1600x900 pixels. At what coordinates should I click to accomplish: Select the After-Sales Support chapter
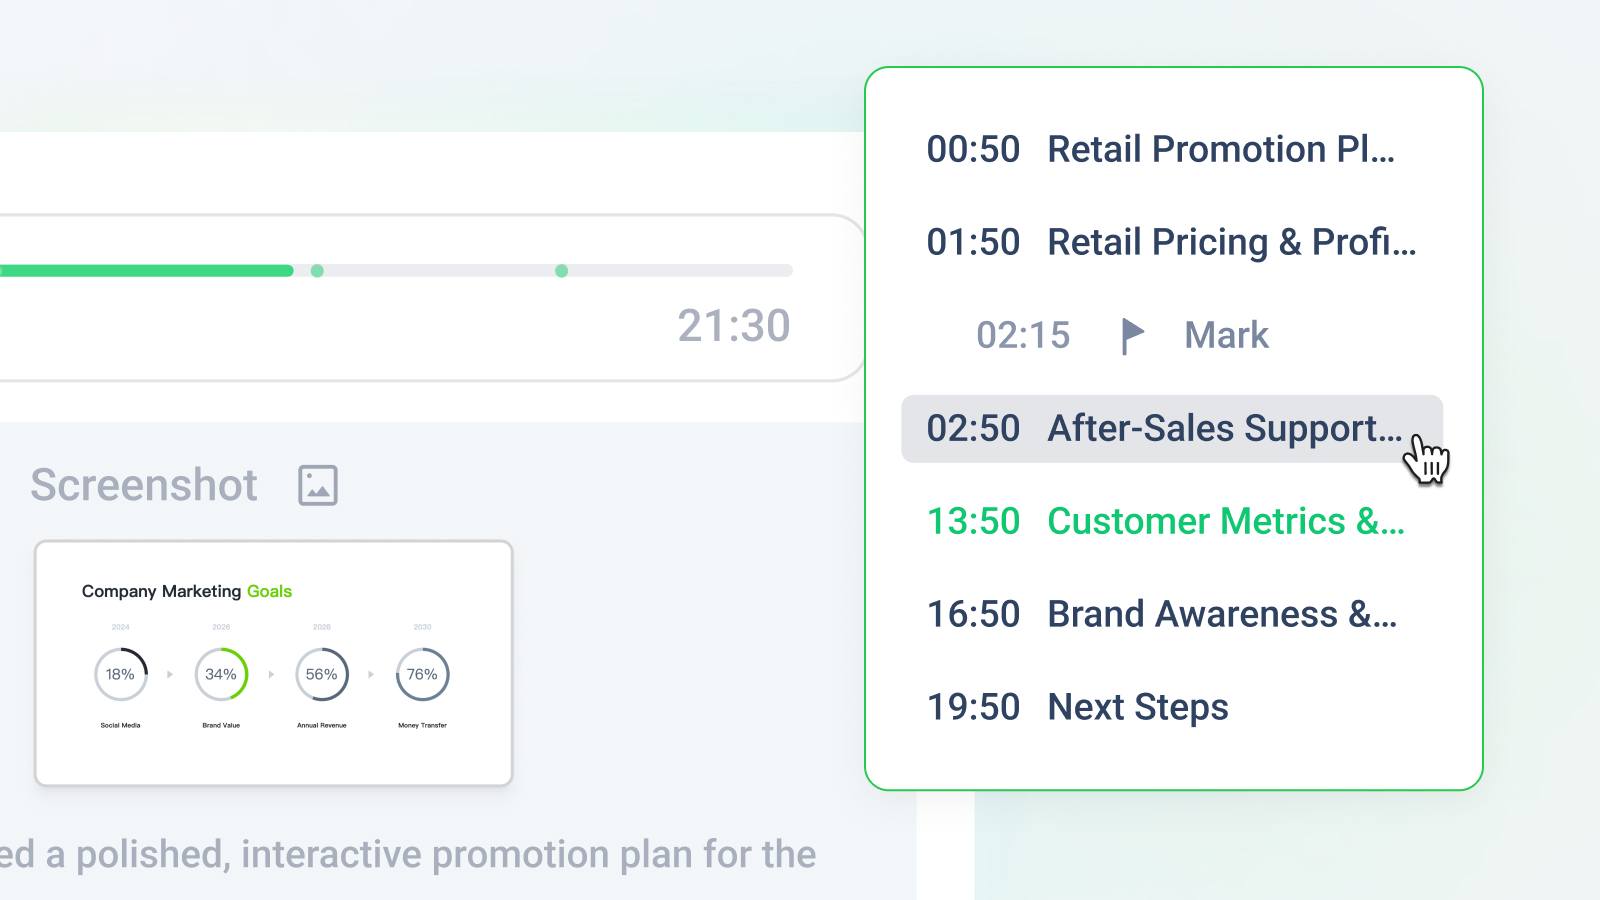(x=1164, y=429)
